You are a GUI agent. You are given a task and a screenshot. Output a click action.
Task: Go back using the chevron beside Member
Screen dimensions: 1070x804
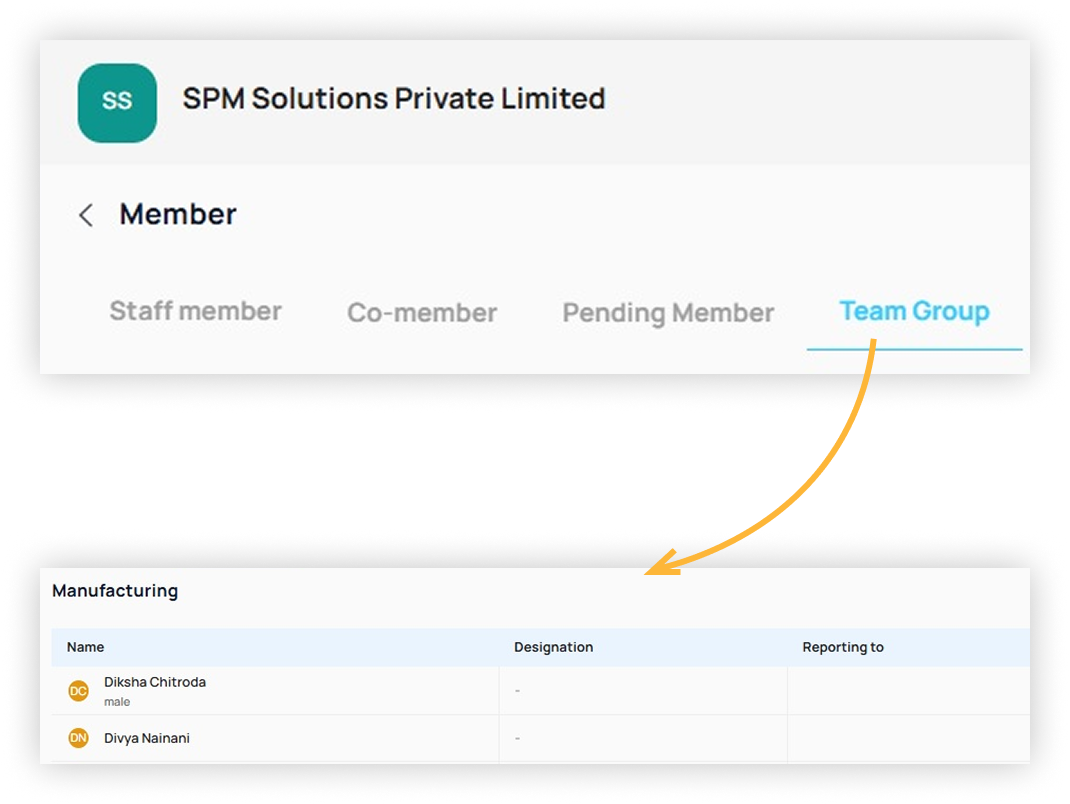pyautogui.click(x=86, y=215)
